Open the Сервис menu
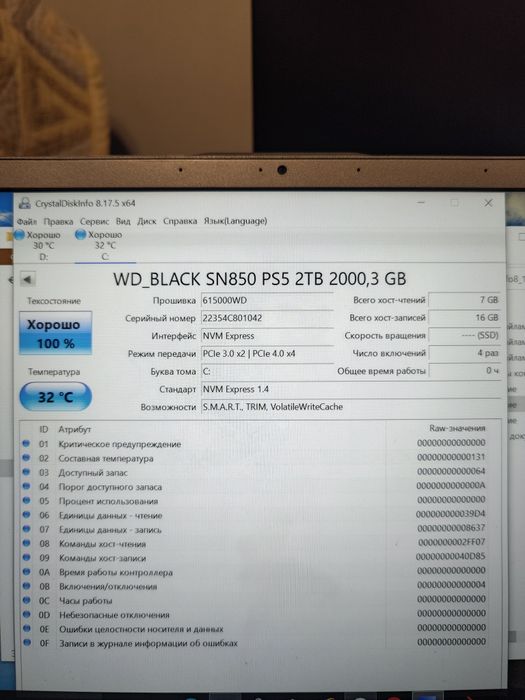 [94, 221]
